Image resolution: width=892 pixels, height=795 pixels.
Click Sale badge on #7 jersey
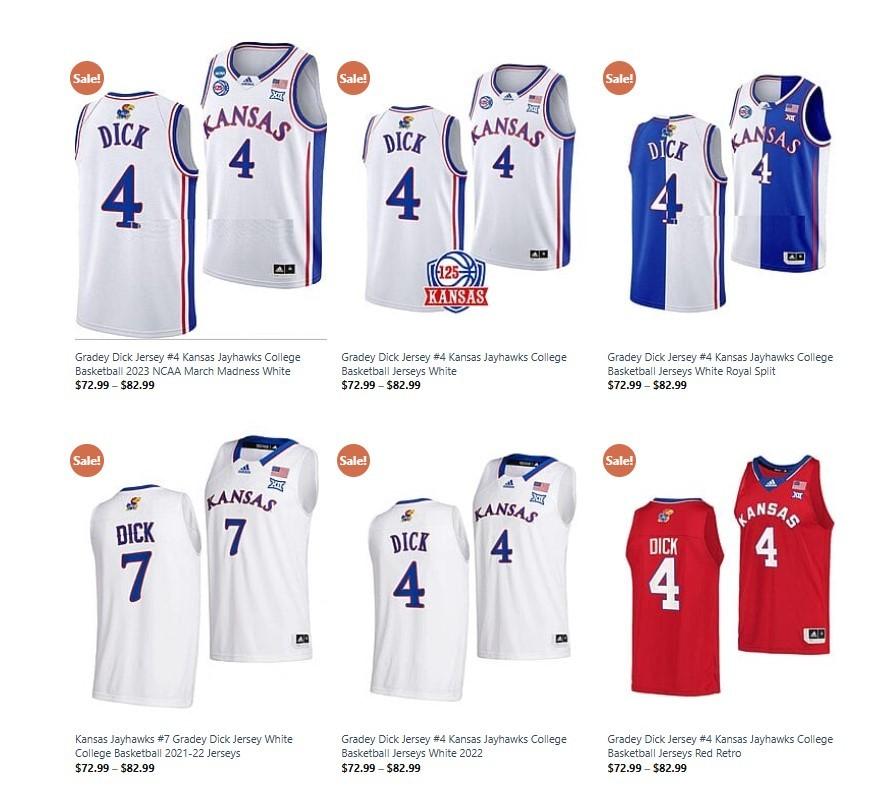[86, 460]
